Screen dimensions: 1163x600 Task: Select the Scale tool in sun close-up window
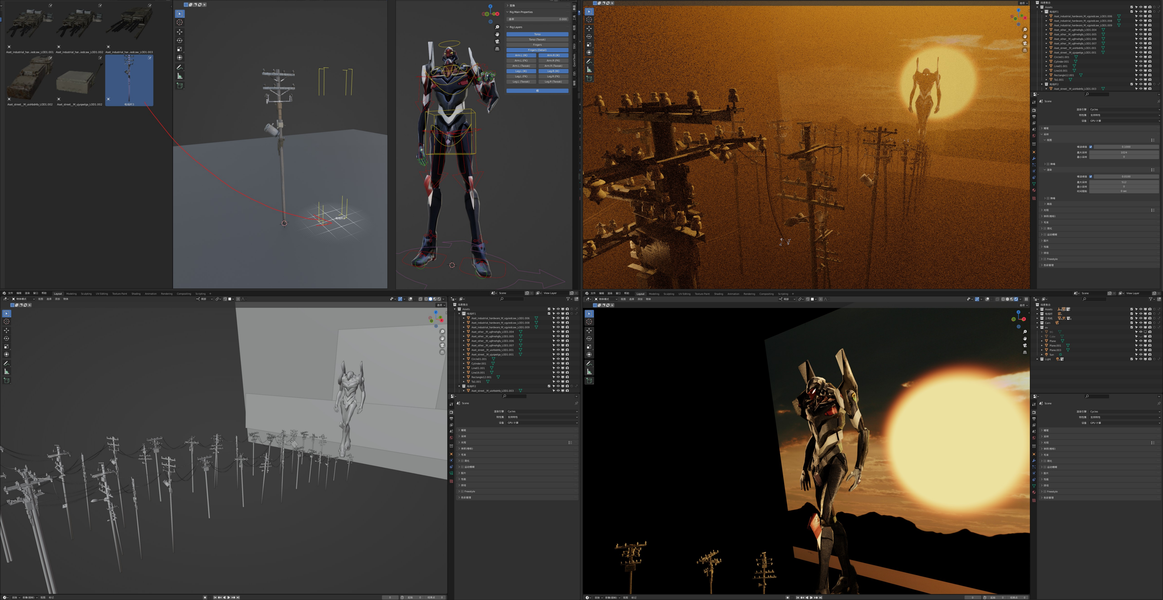pyautogui.click(x=589, y=346)
